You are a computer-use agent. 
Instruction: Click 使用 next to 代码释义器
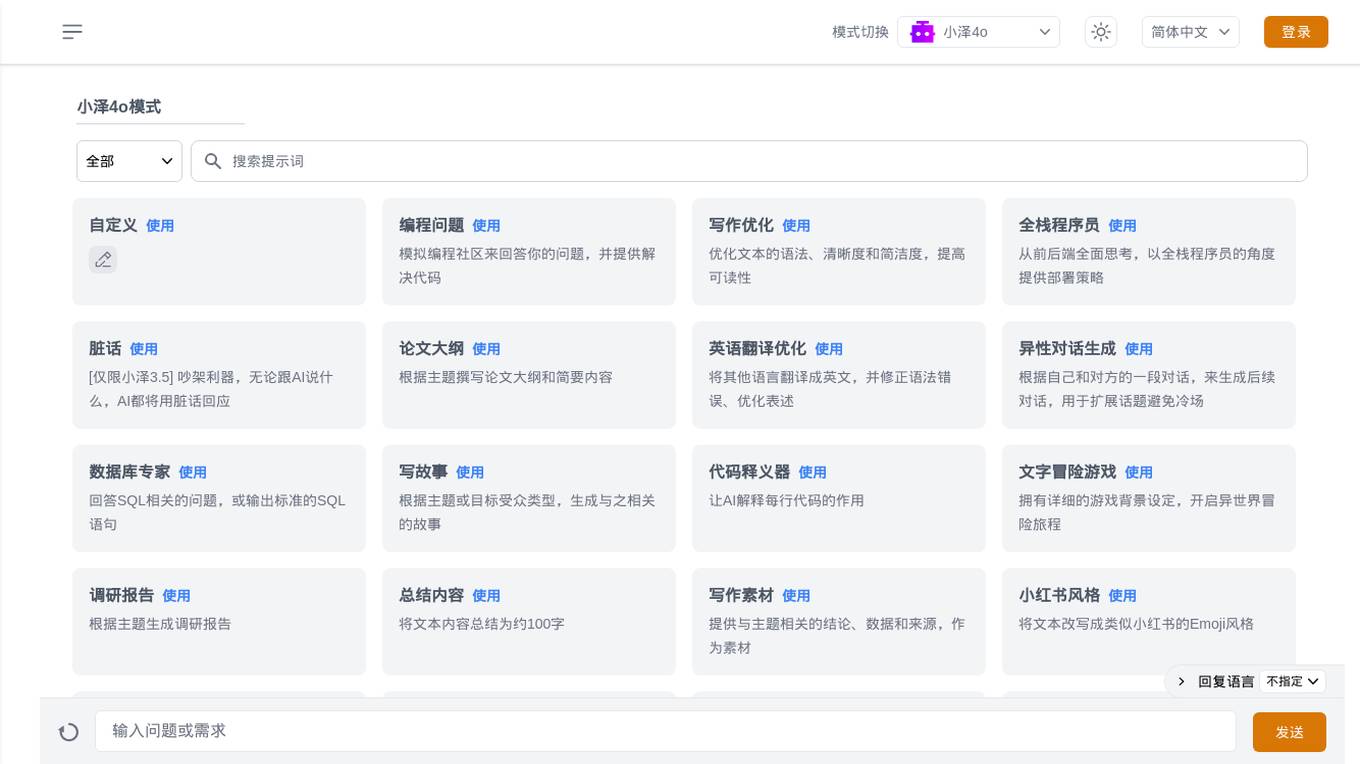pos(812,472)
